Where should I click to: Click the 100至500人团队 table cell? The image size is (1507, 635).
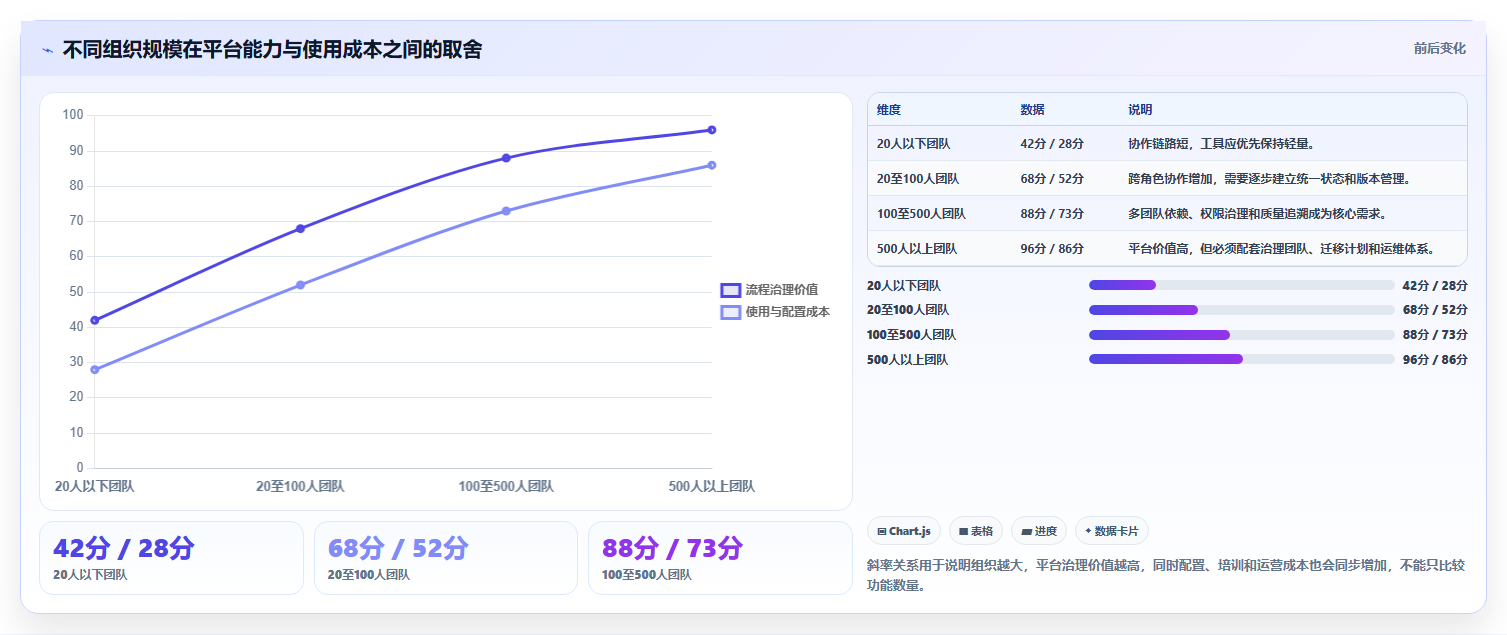click(x=921, y=214)
